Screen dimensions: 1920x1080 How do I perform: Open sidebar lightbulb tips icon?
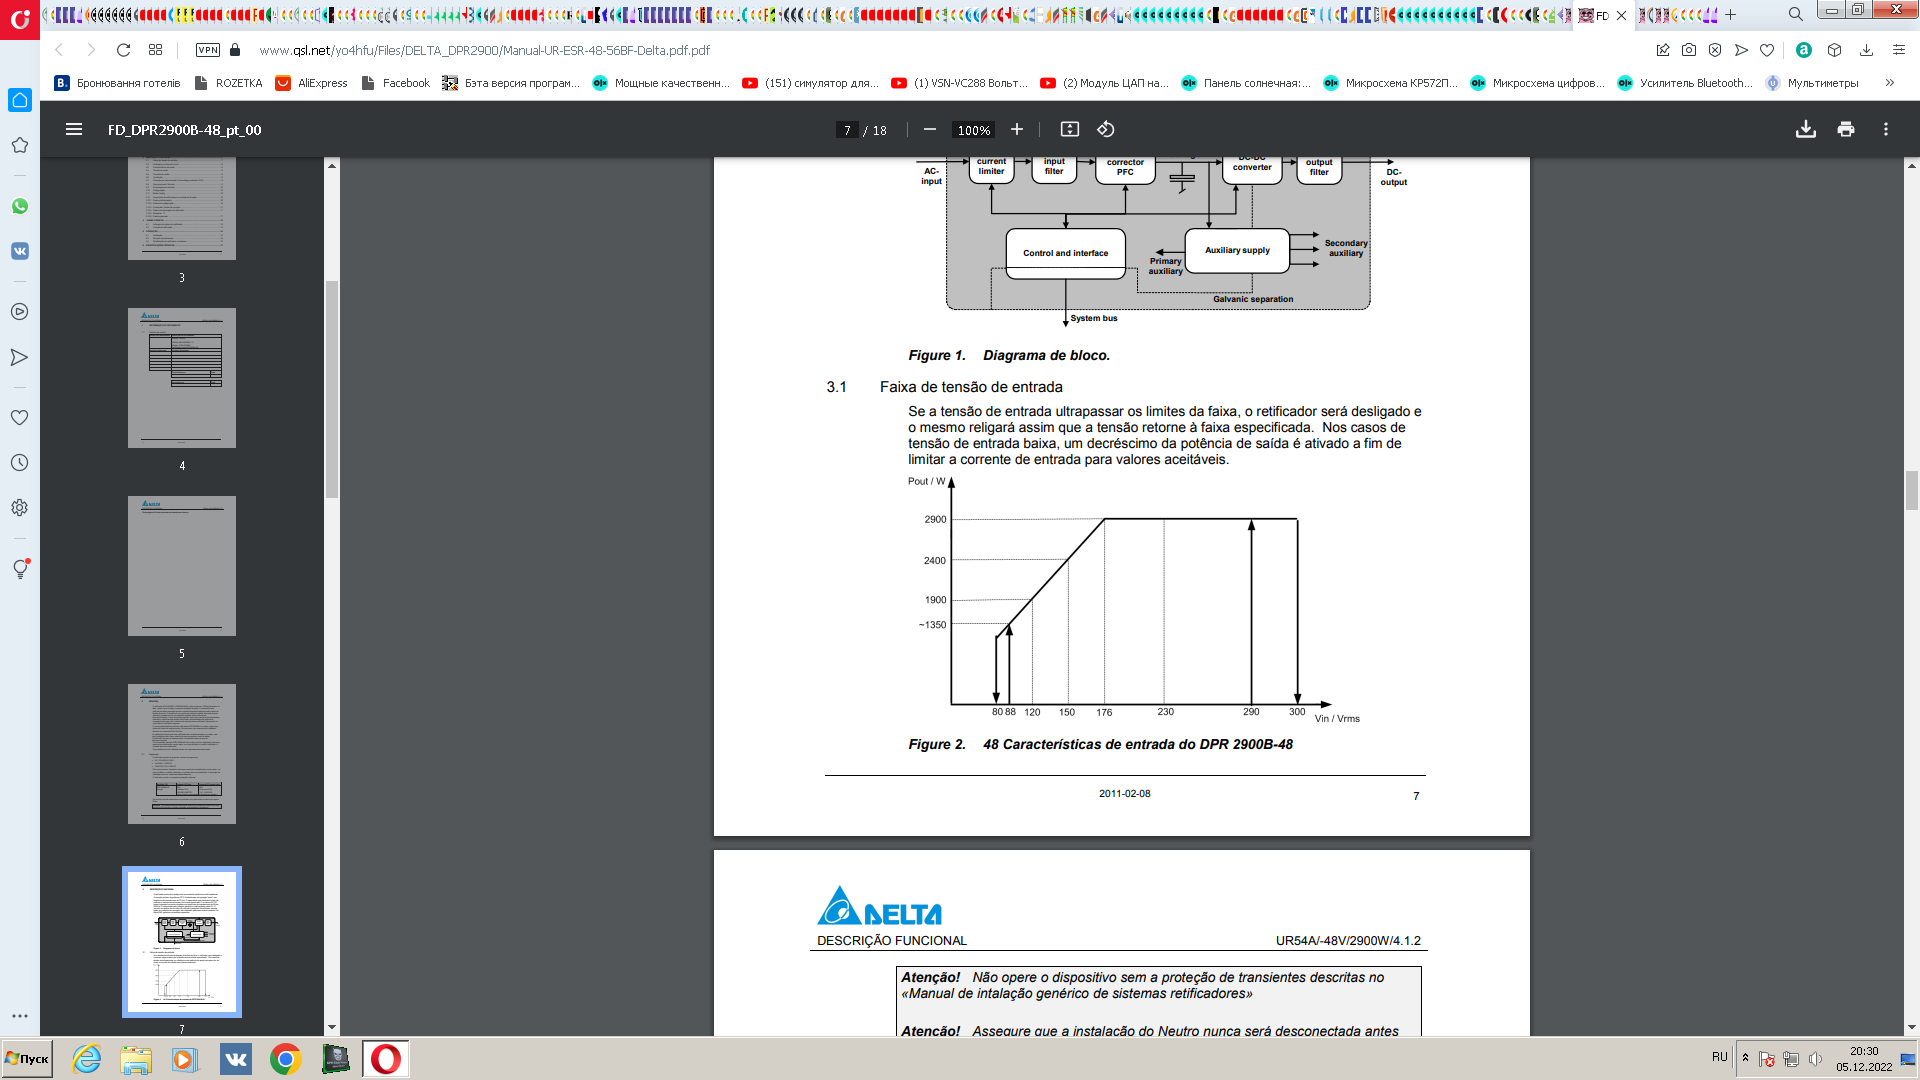(20, 568)
